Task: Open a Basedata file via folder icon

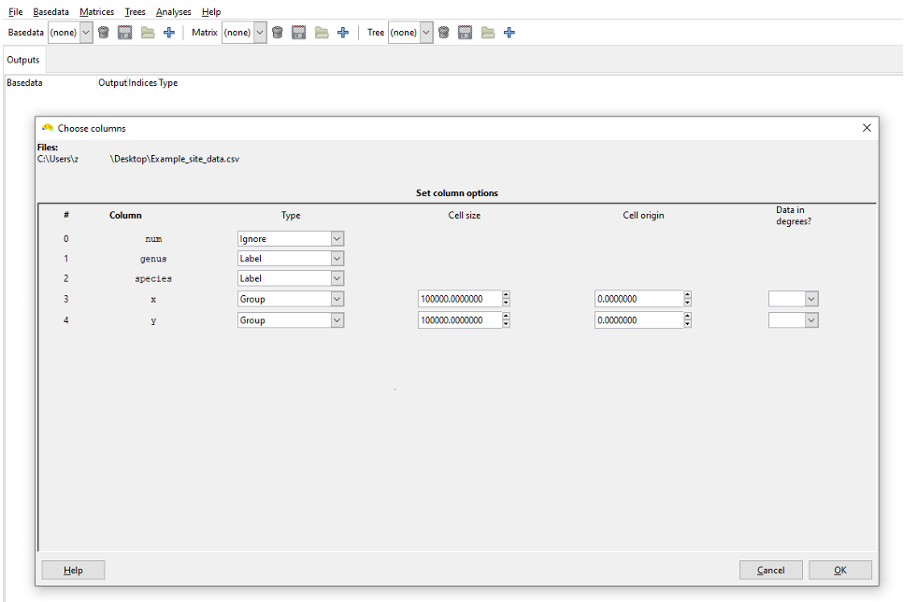Action: [147, 33]
